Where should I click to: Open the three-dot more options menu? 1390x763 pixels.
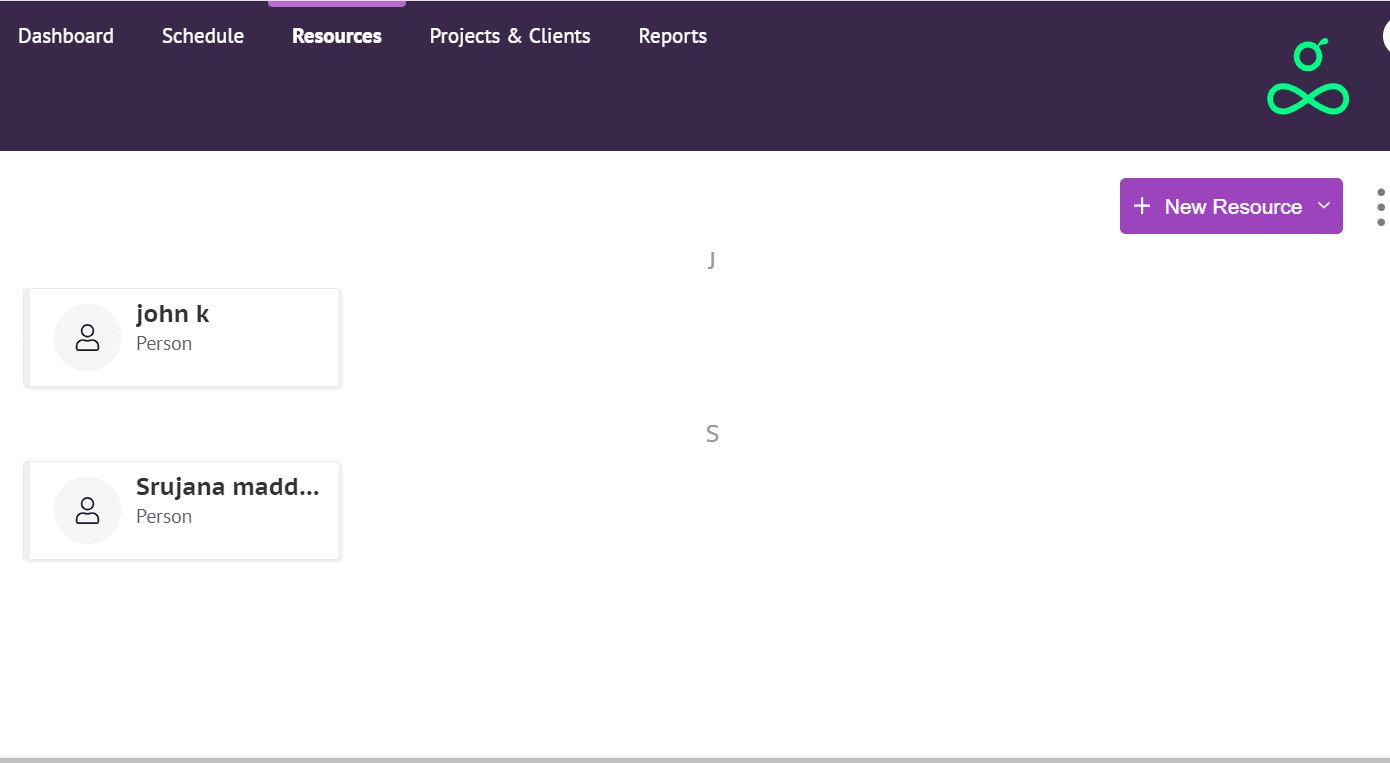(1381, 207)
